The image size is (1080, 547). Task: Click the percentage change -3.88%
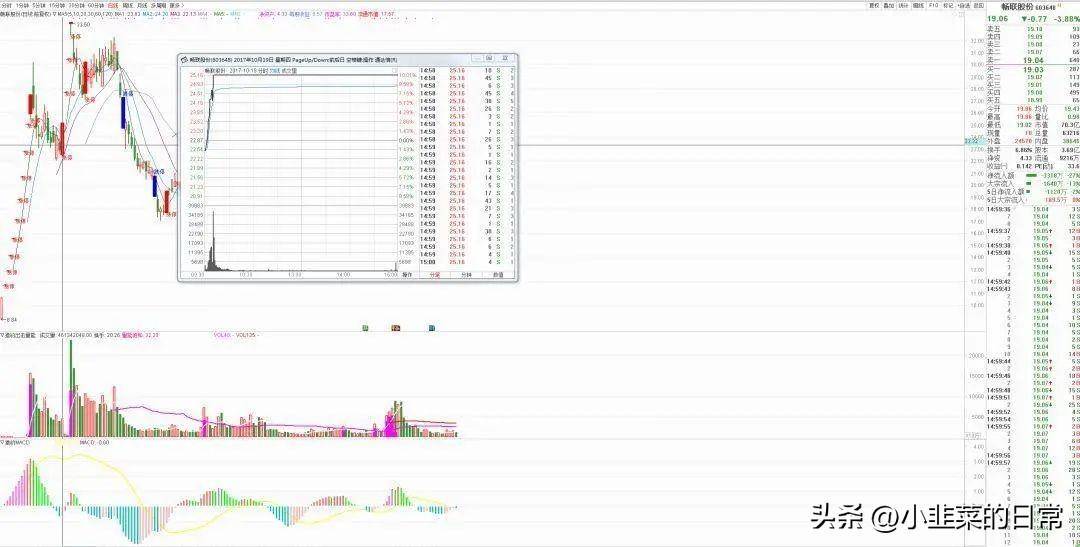click(1065, 19)
